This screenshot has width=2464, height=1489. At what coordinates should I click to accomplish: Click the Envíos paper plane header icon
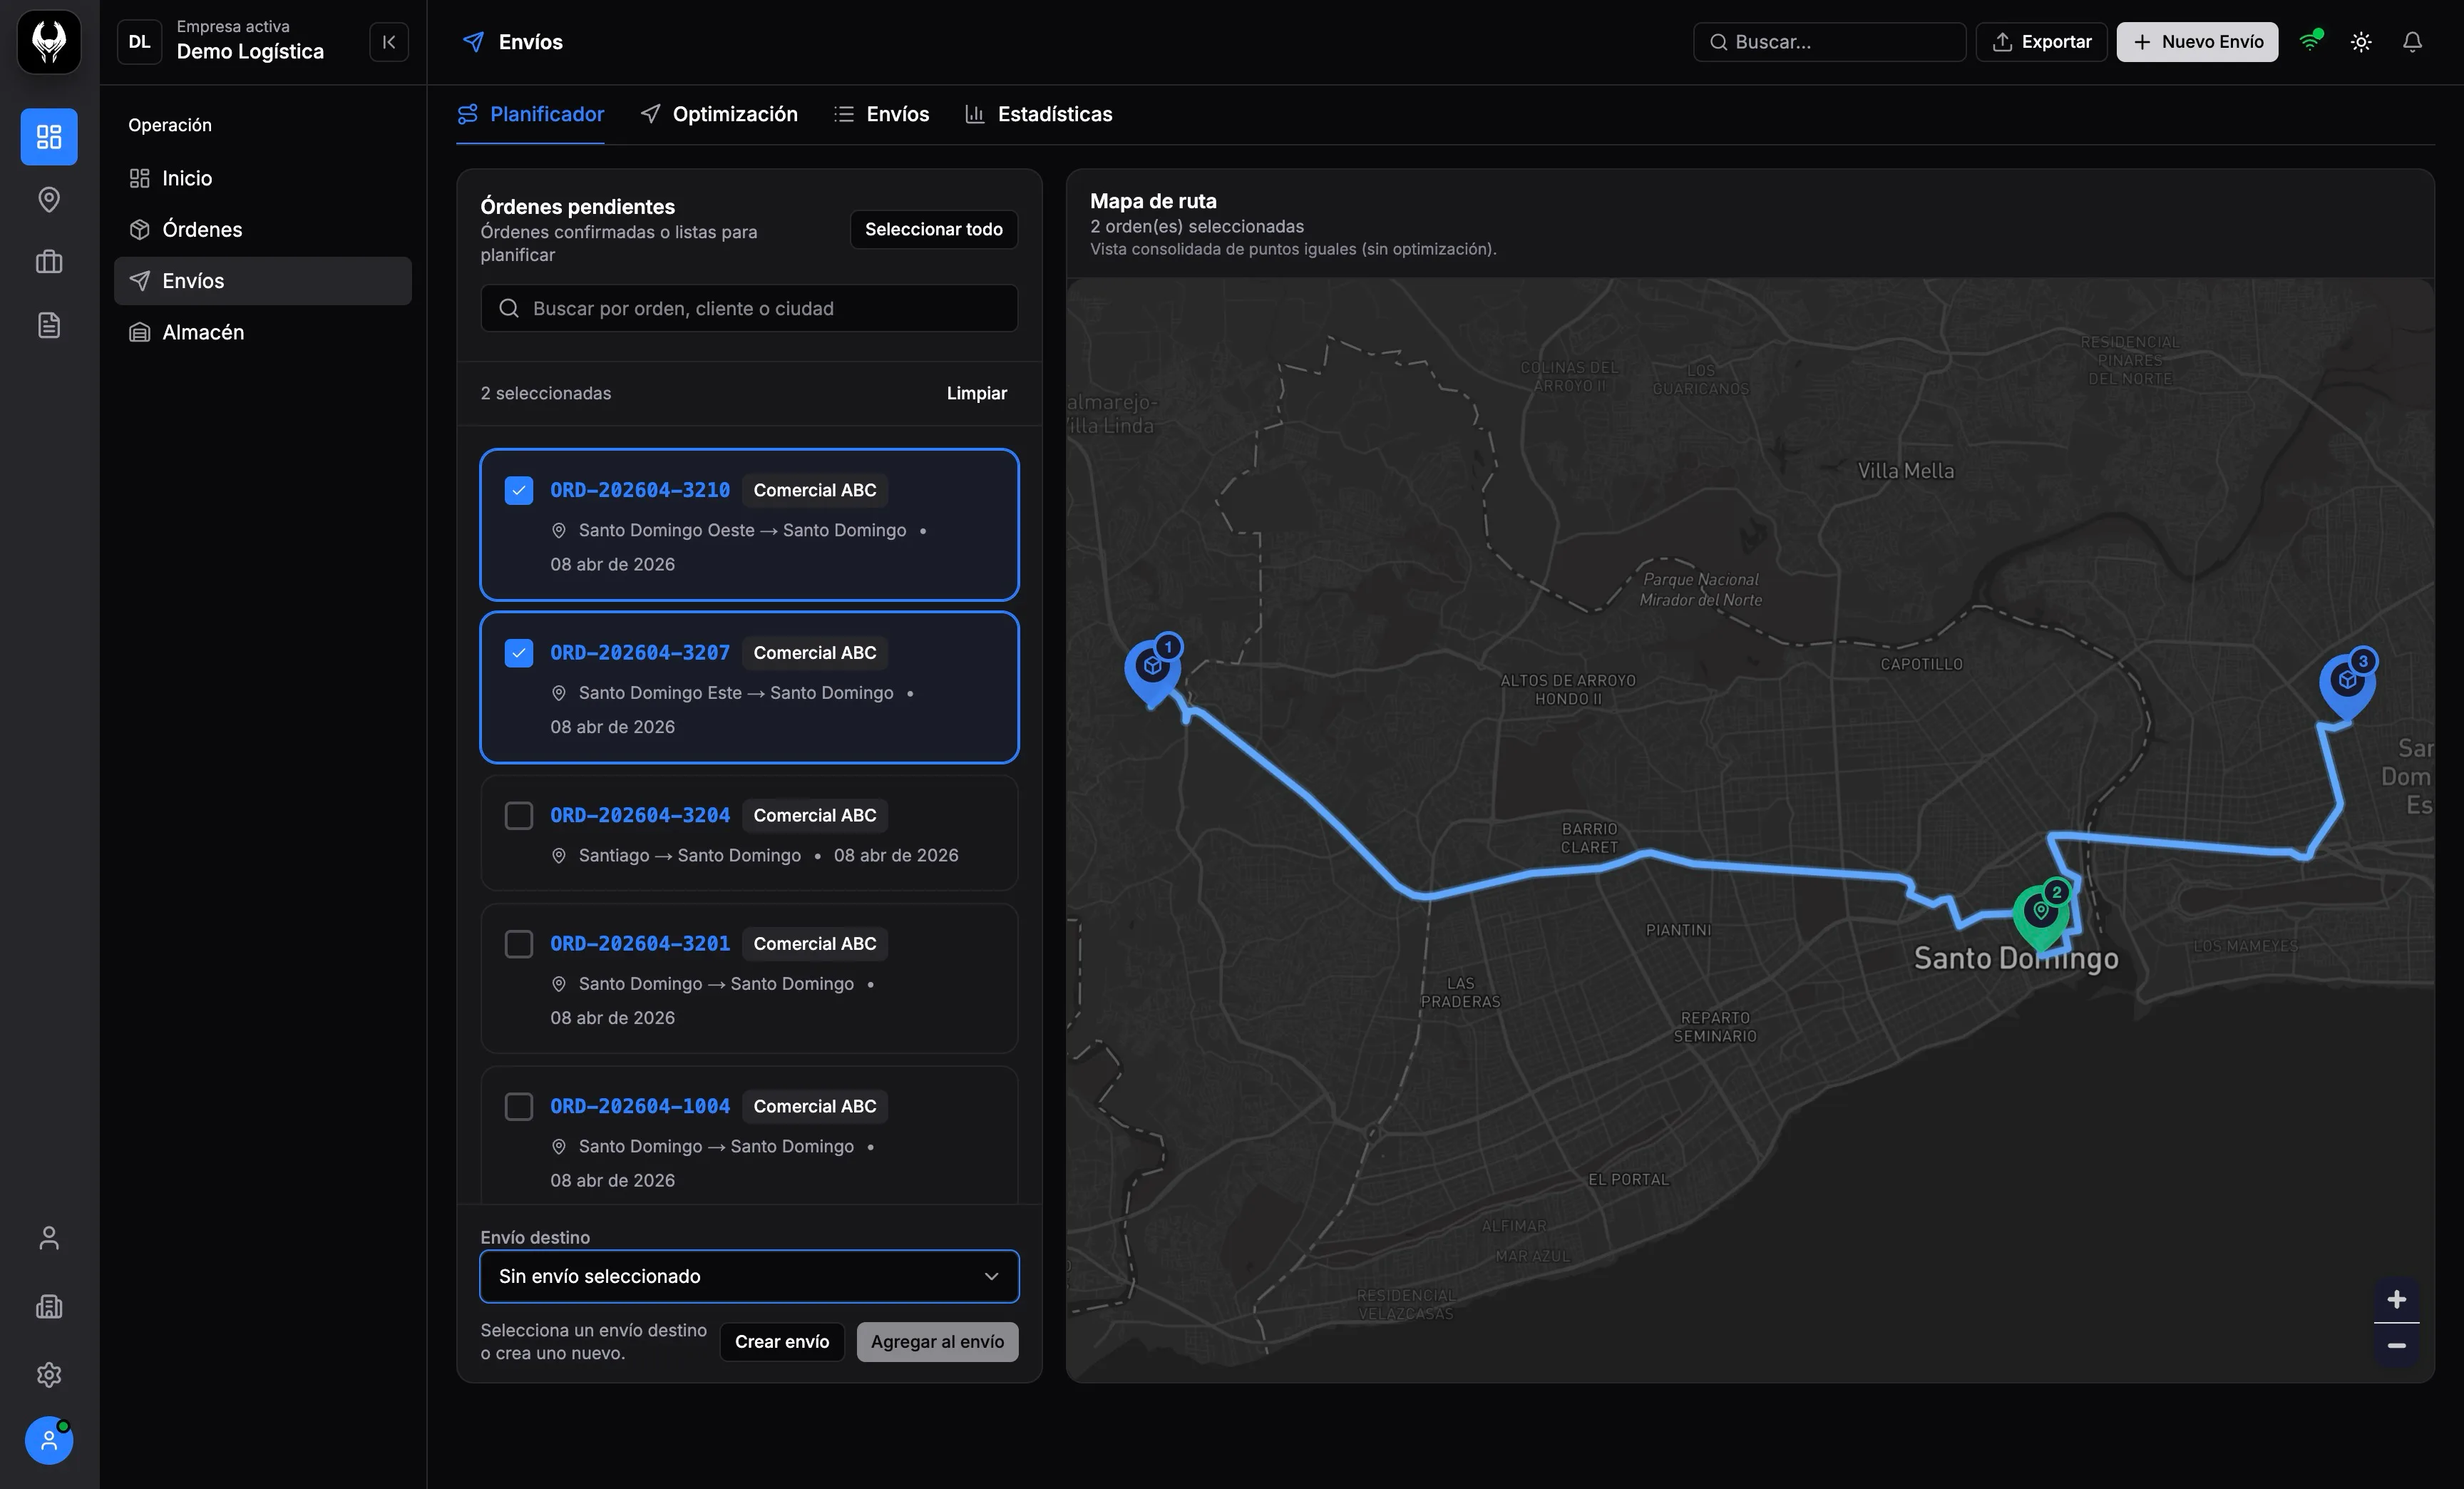pyautogui.click(x=473, y=42)
